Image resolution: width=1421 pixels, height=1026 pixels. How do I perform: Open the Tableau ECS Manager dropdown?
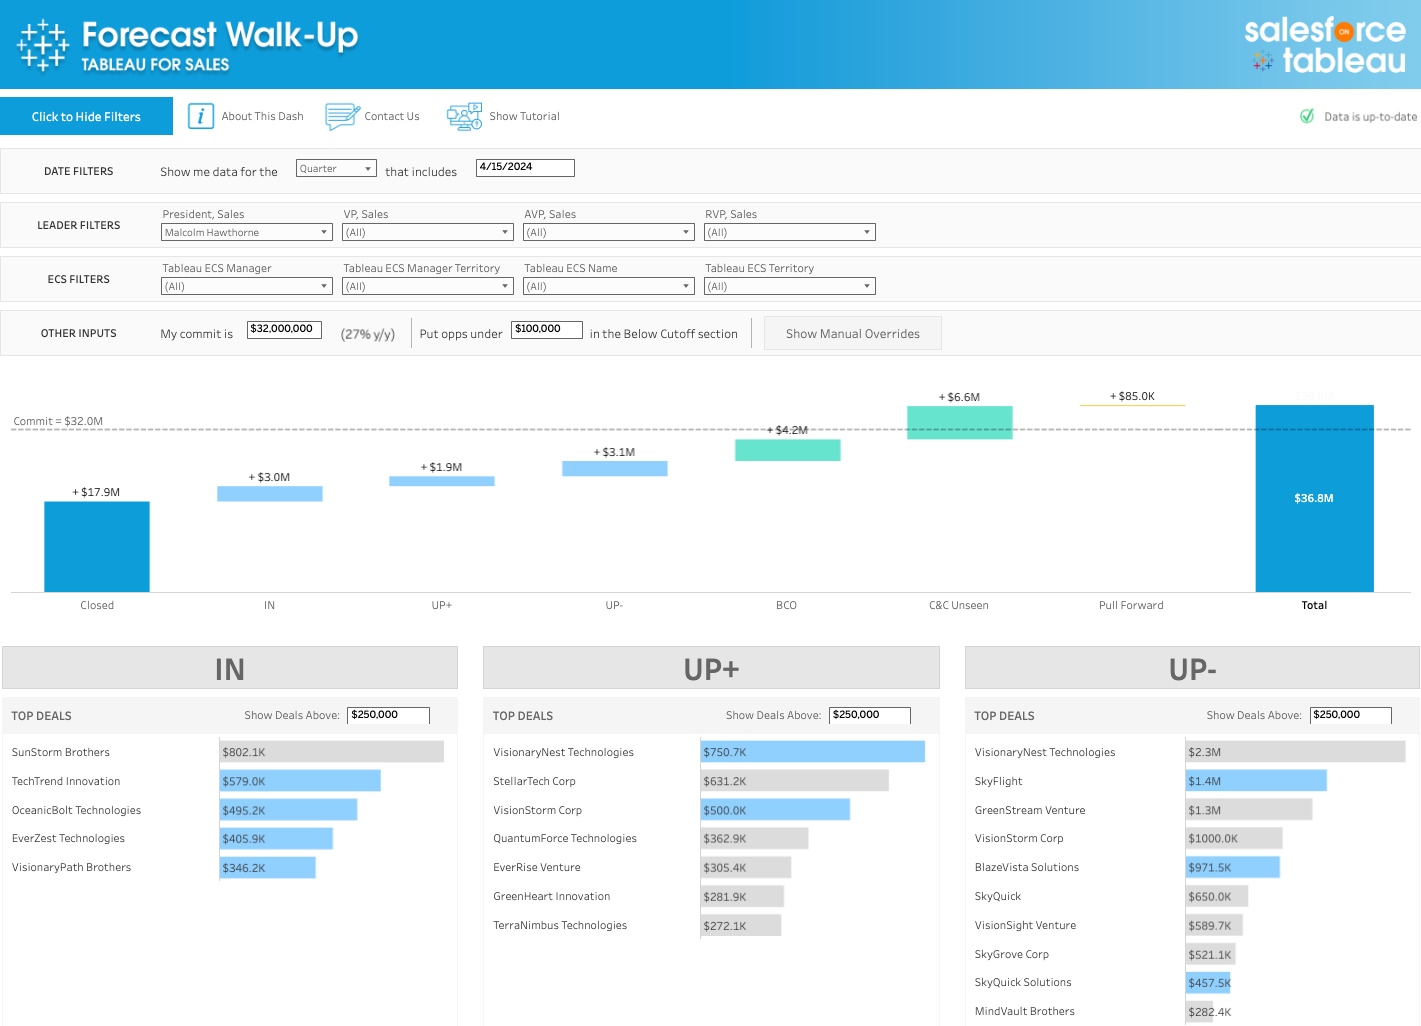[246, 286]
